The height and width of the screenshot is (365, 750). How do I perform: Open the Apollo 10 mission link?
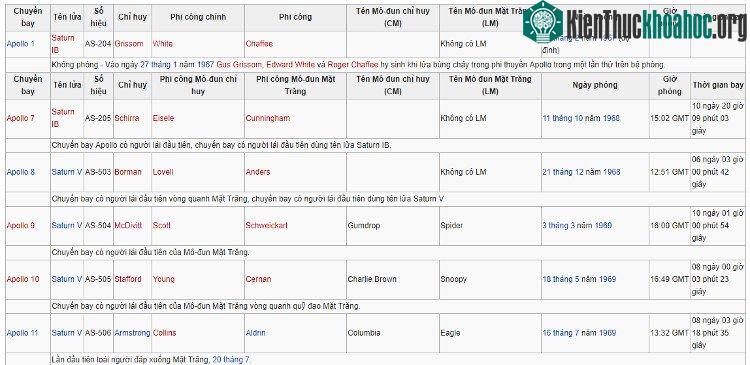pos(23,279)
